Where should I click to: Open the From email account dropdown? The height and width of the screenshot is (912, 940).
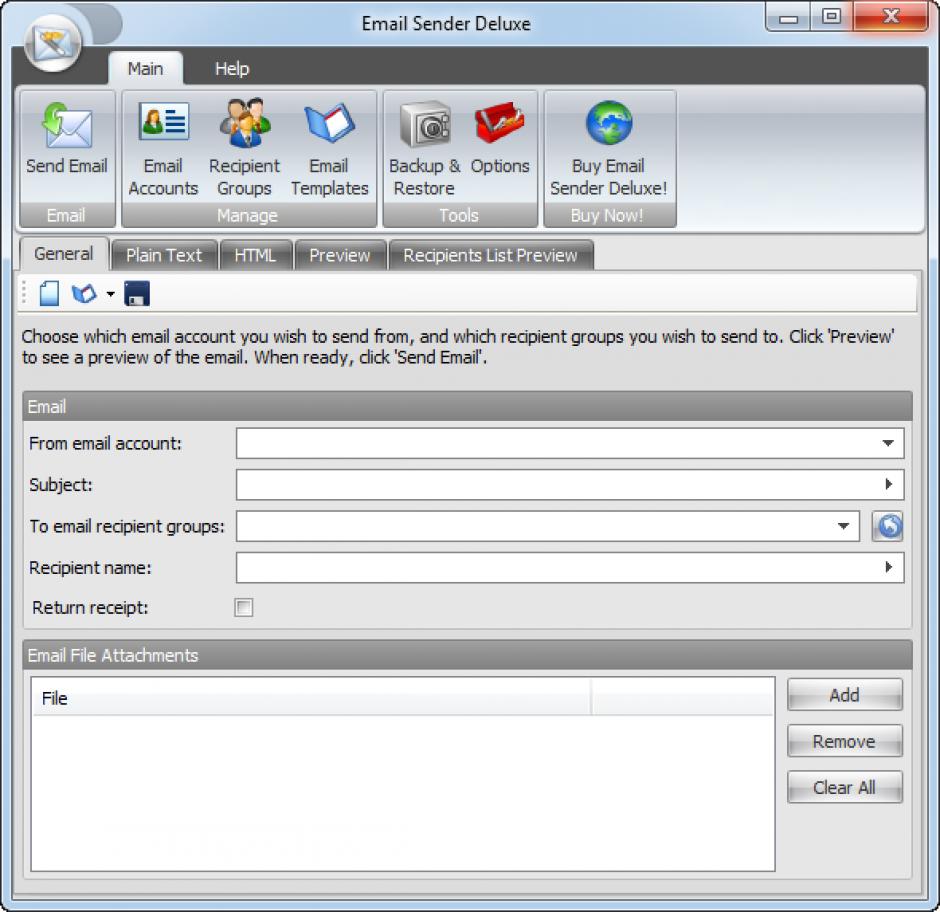[x=888, y=443]
